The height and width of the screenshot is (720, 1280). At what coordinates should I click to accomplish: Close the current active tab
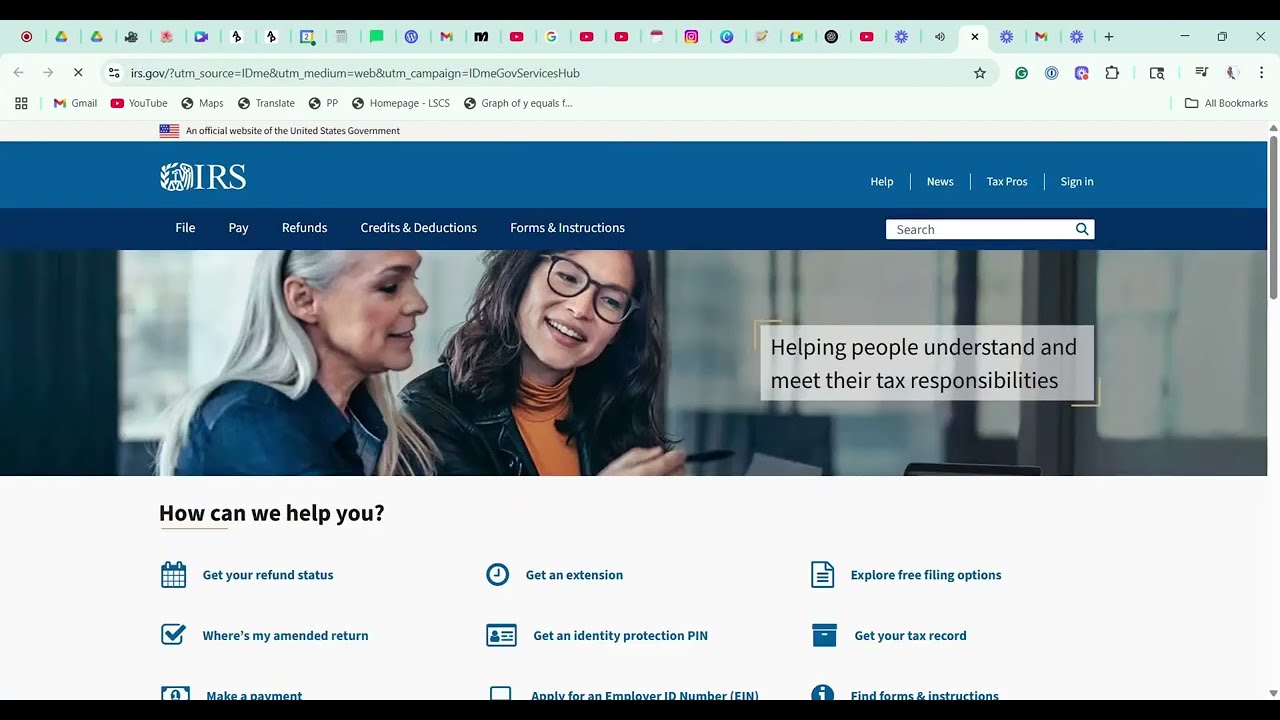click(x=975, y=37)
